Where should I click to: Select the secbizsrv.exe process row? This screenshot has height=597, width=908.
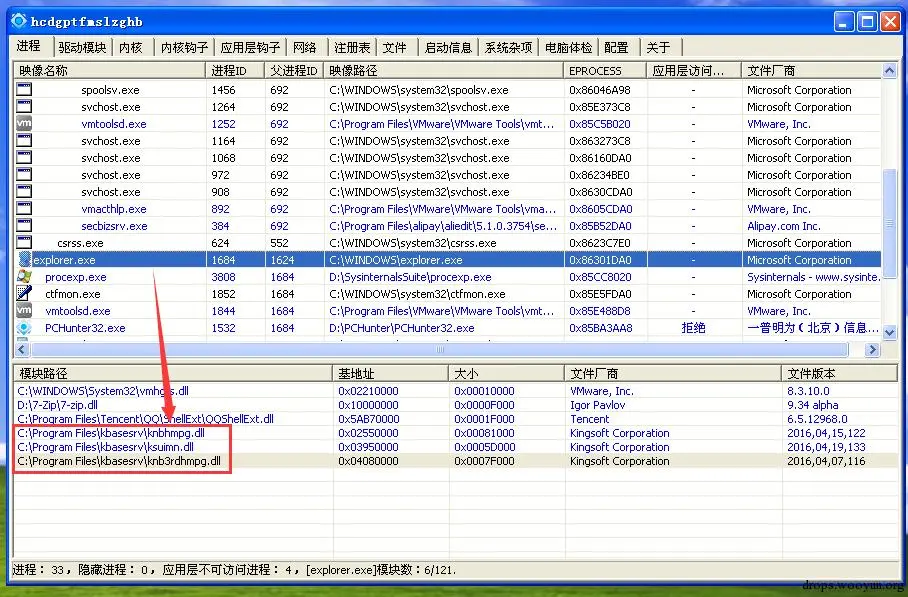click(447, 226)
